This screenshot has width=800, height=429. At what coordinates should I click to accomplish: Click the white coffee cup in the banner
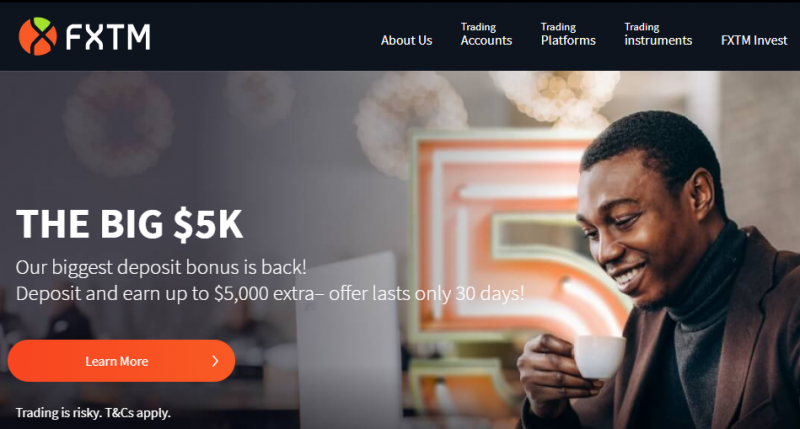pos(598,357)
